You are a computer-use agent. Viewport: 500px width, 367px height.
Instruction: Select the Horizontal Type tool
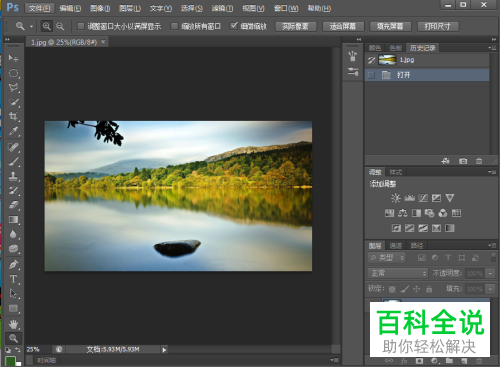tap(13, 279)
